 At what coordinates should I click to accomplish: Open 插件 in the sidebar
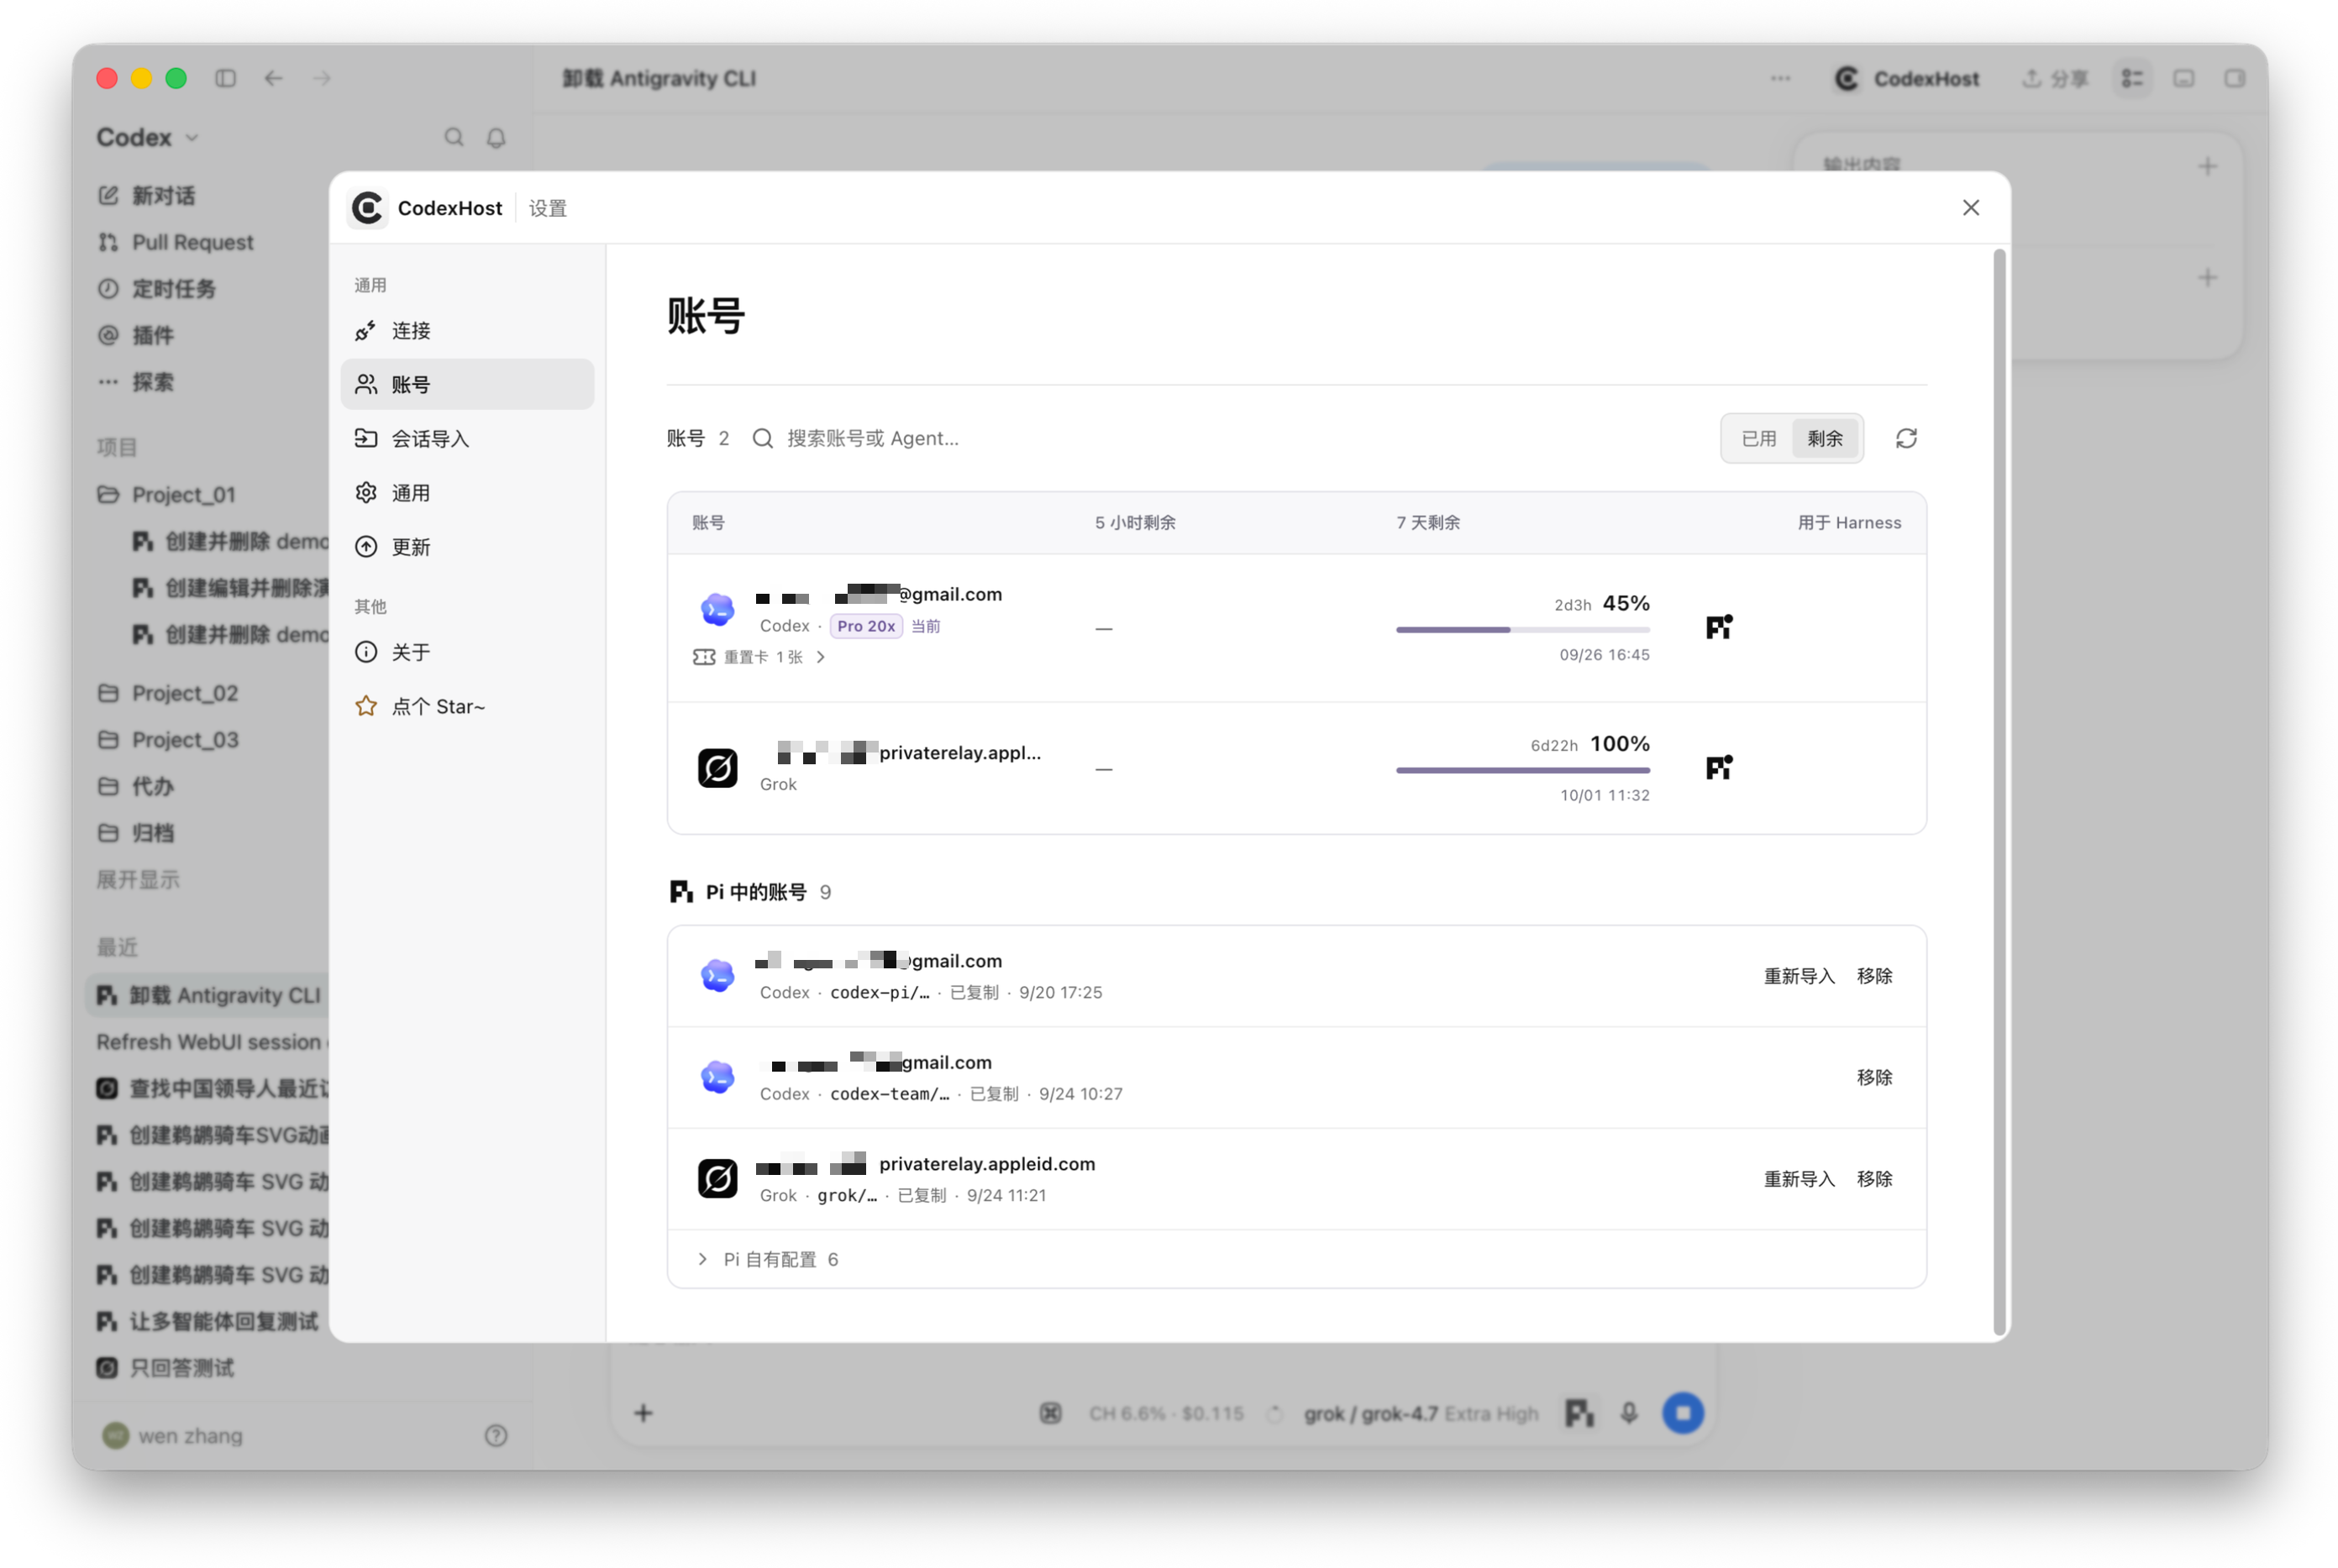coord(135,335)
